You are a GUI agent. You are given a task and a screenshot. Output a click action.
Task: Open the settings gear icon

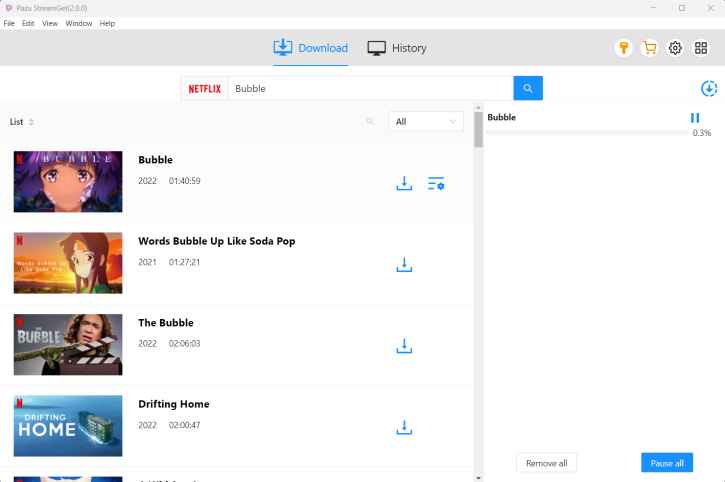click(x=675, y=48)
